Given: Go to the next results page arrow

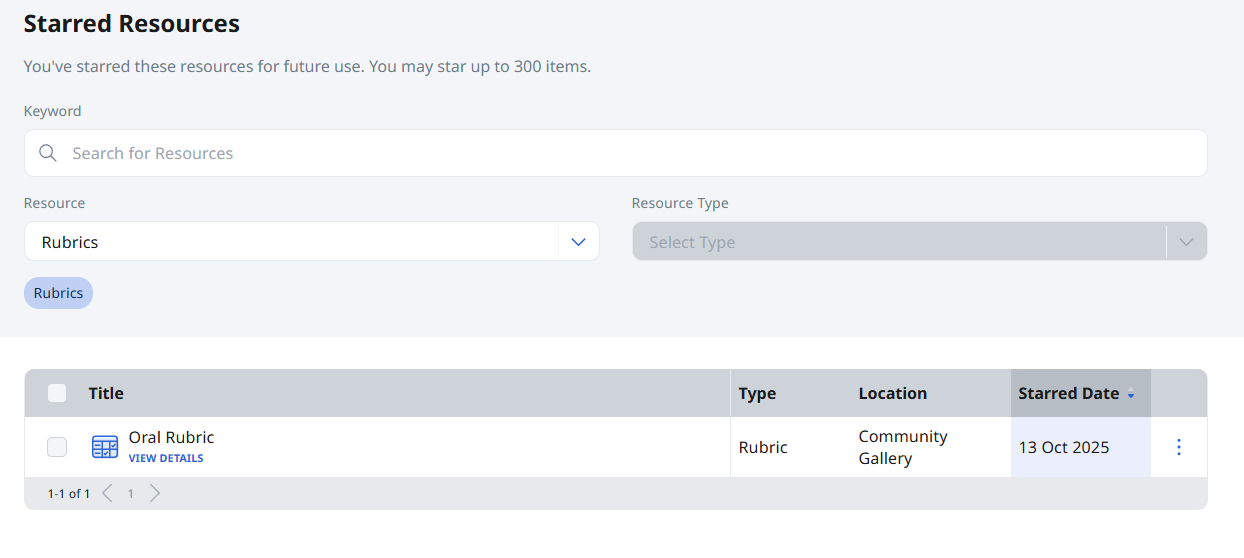Looking at the screenshot, I should (154, 493).
